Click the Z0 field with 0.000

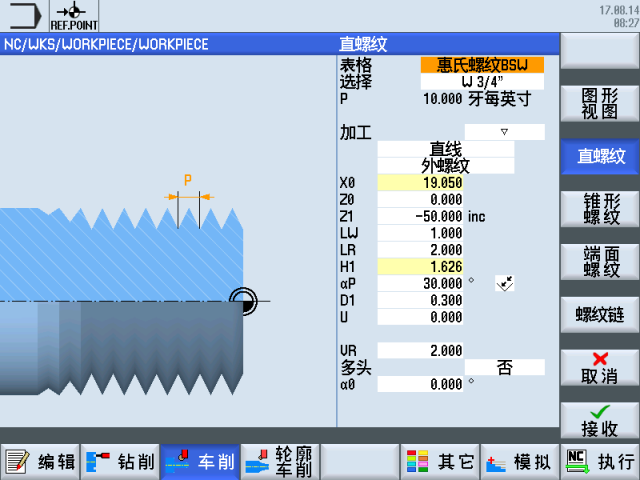[420, 199]
